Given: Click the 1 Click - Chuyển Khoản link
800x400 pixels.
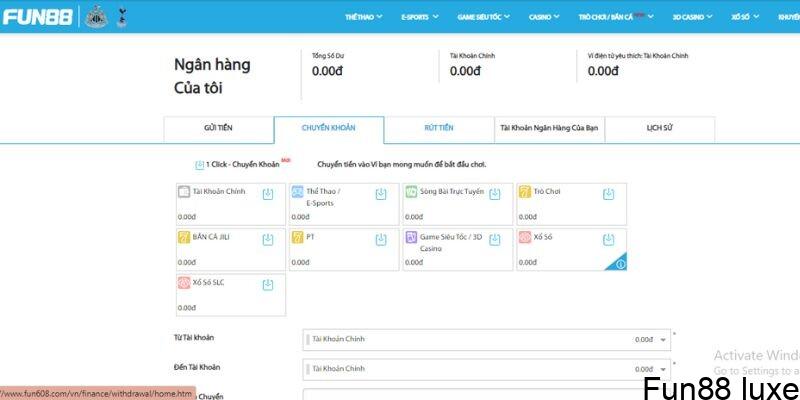Looking at the screenshot, I should coord(242,165).
